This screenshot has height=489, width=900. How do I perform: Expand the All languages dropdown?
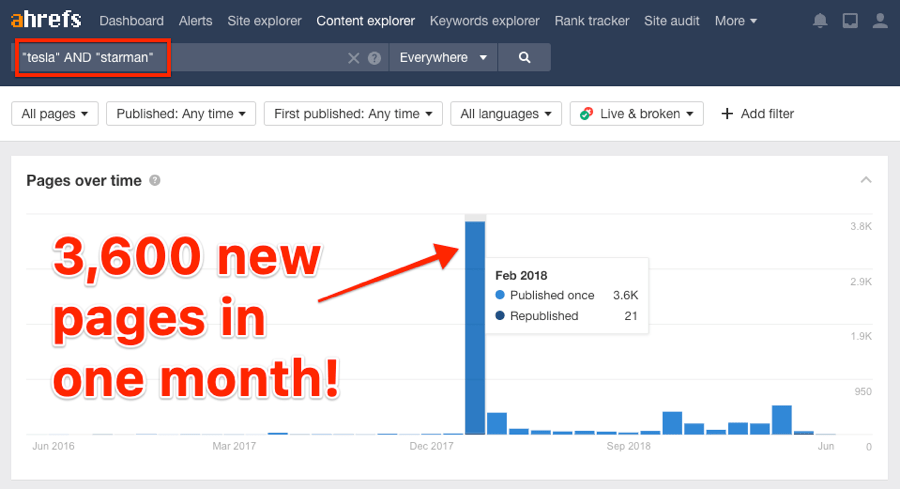tap(505, 114)
